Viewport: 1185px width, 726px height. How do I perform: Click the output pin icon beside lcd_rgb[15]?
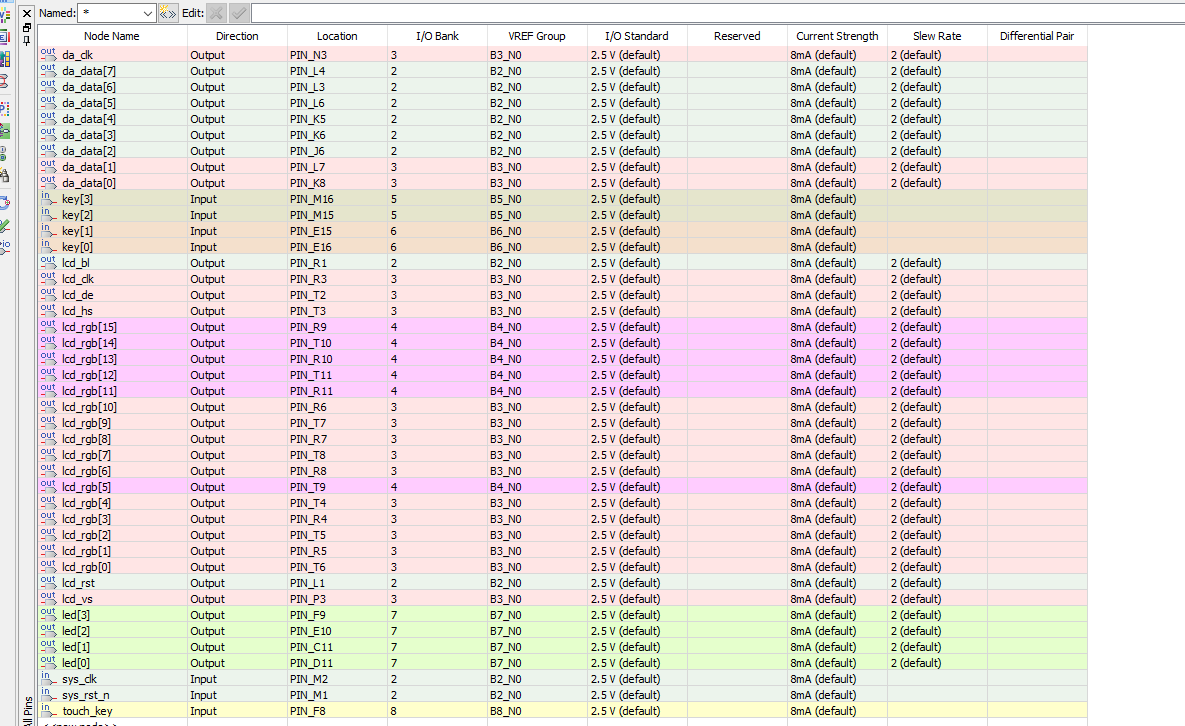(x=48, y=326)
